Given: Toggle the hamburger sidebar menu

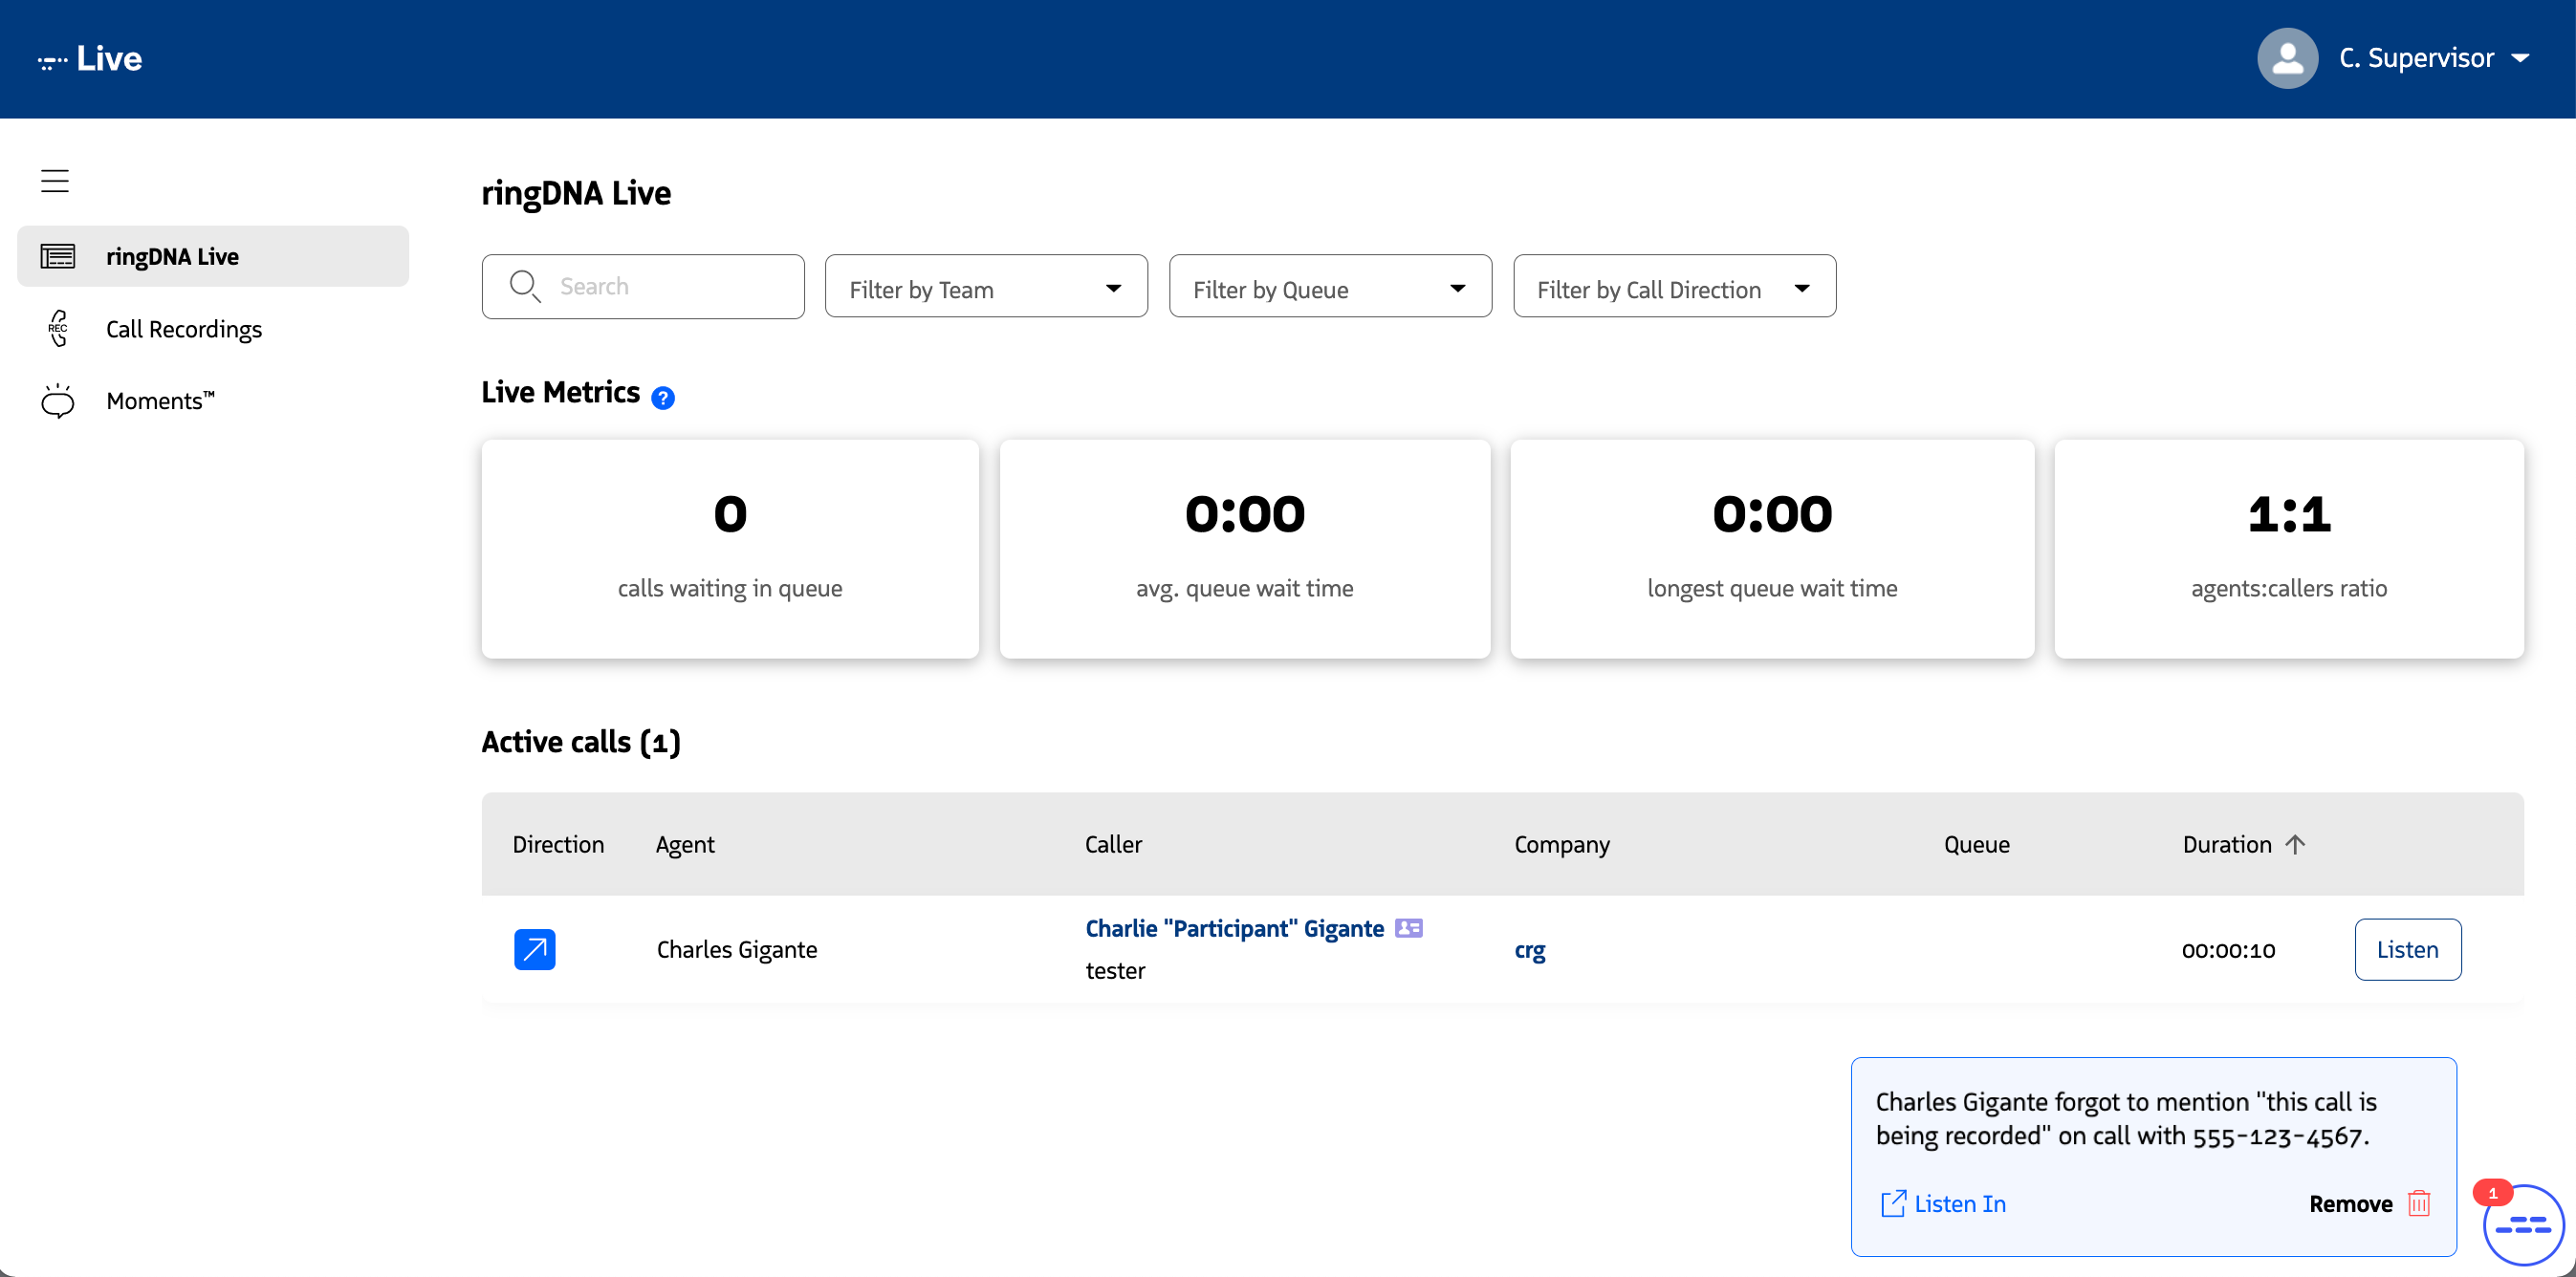Looking at the screenshot, I should [x=55, y=181].
